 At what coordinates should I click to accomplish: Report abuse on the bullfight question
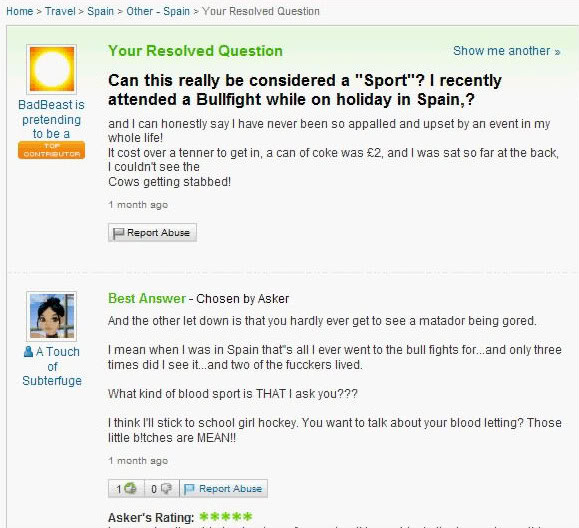(x=152, y=233)
